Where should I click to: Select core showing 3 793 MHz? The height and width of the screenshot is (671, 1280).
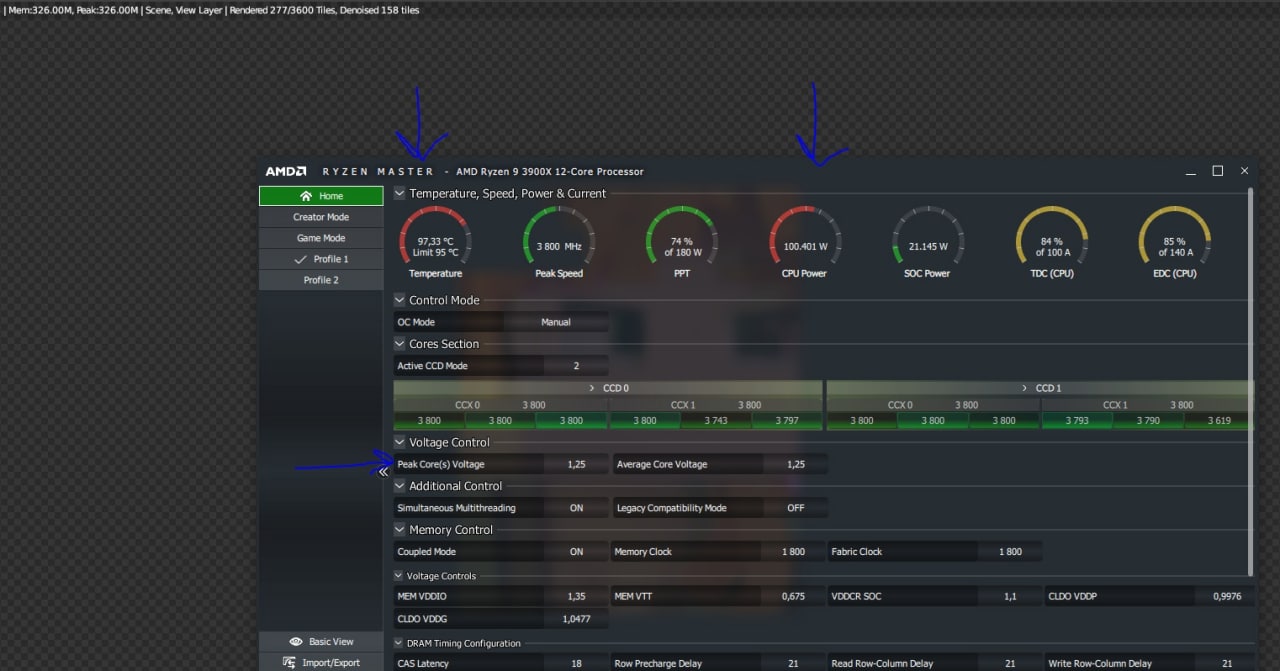click(x=1077, y=421)
